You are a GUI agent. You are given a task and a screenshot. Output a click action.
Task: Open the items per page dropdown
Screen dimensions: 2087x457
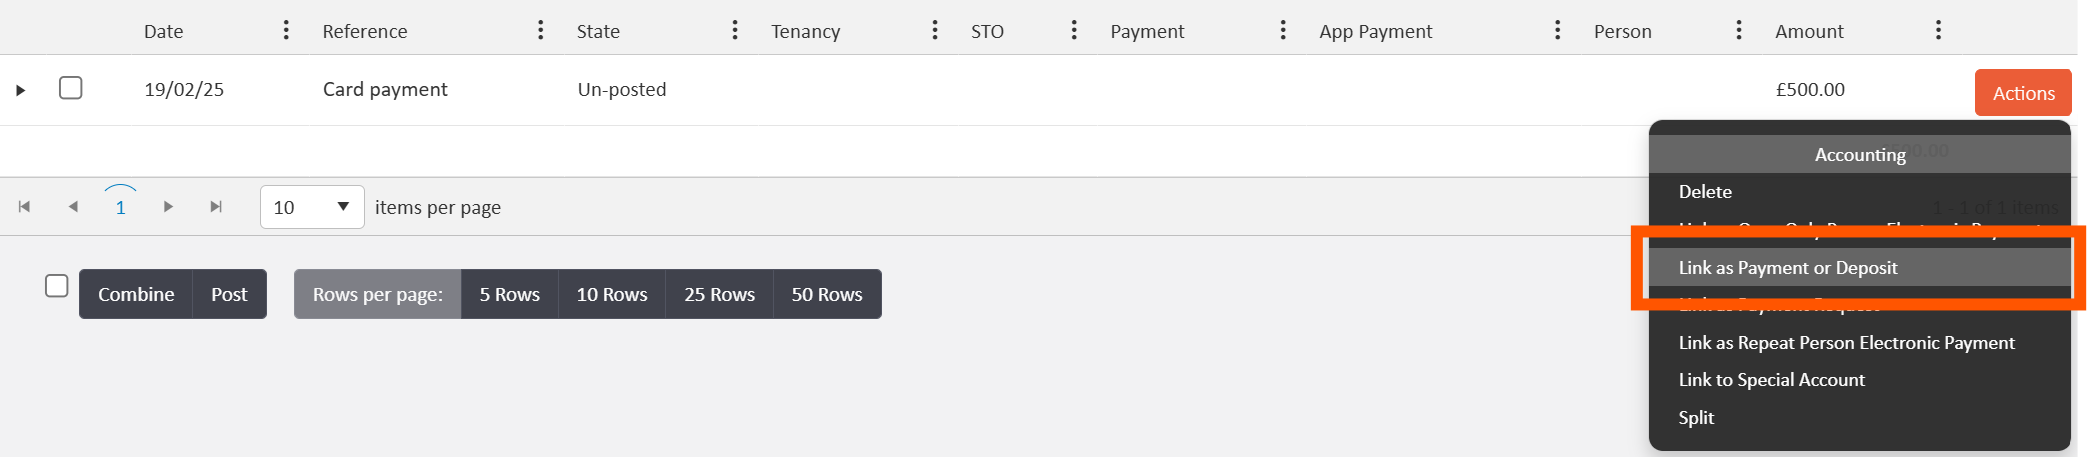pos(312,207)
